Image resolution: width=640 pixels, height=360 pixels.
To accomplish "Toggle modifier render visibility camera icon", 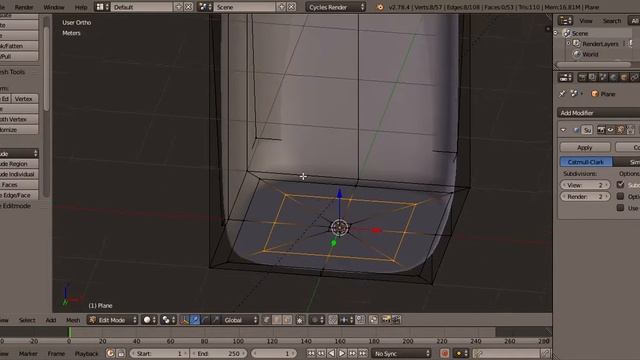I will tap(601, 130).
